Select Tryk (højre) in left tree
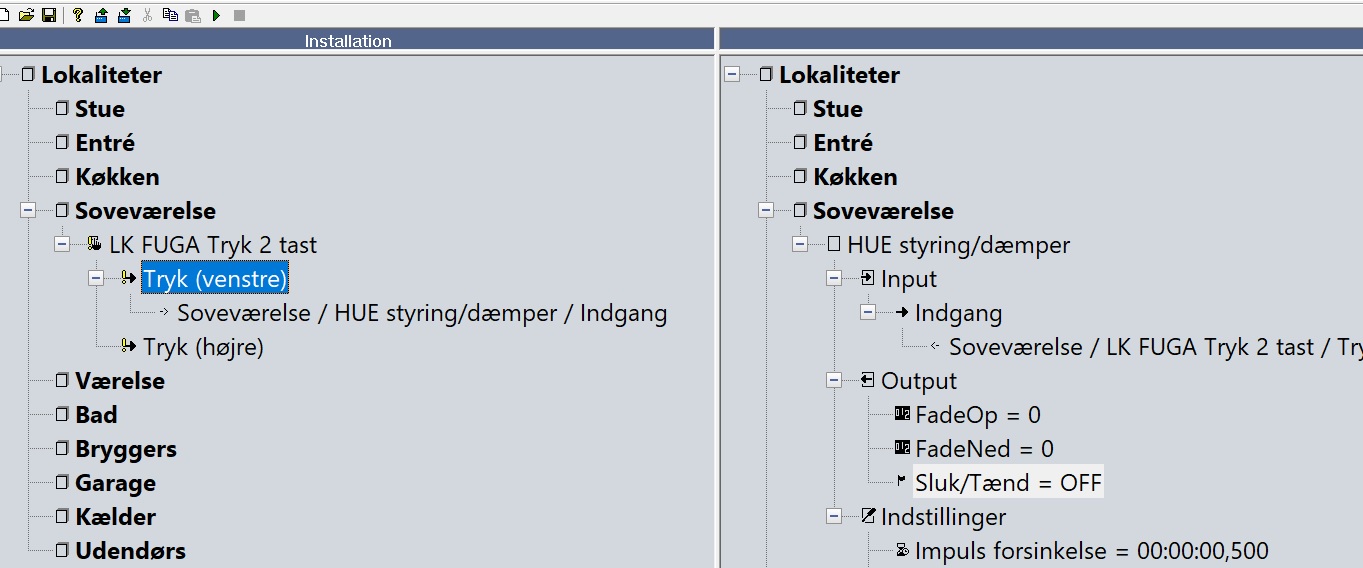Image resolution: width=1363 pixels, height=568 pixels. 203,347
